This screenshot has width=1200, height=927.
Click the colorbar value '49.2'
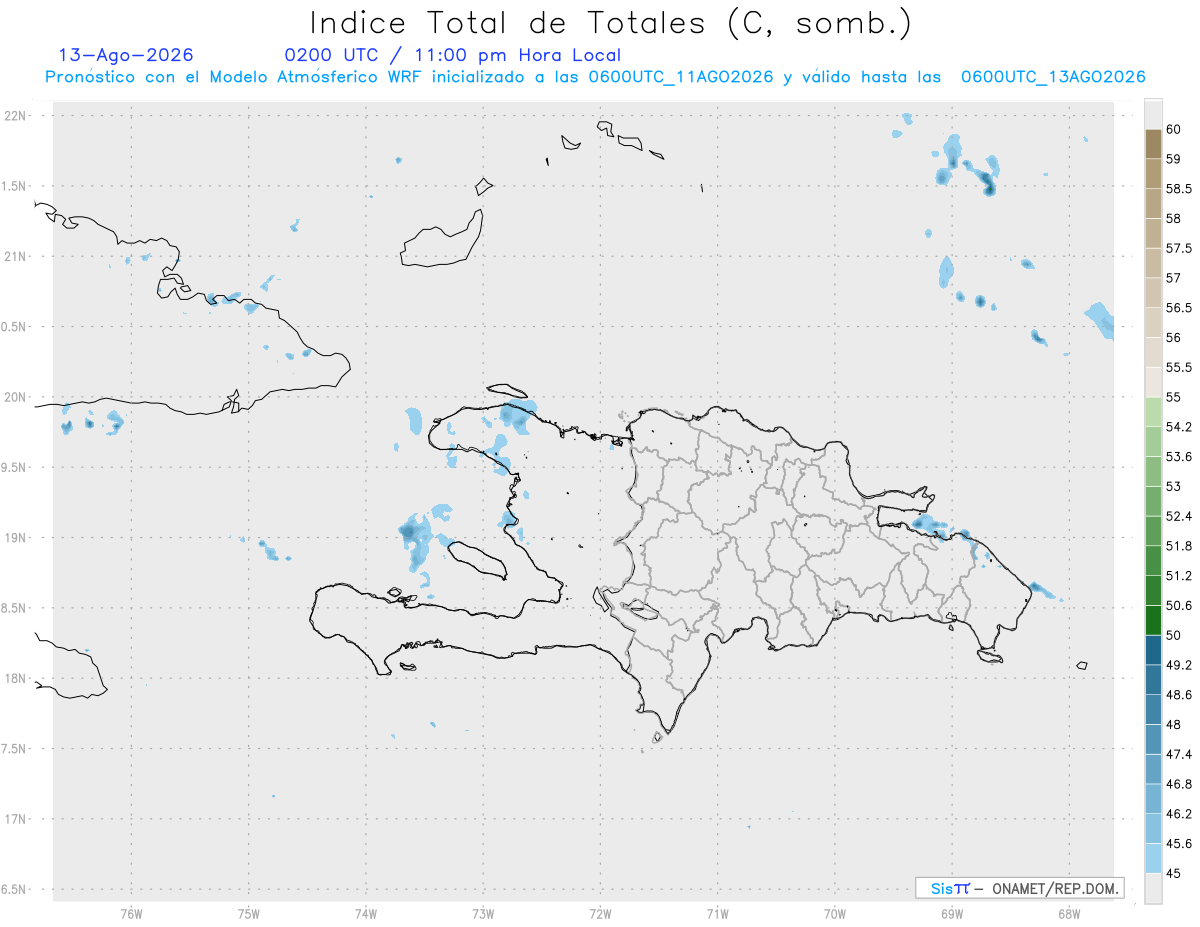point(1179,665)
